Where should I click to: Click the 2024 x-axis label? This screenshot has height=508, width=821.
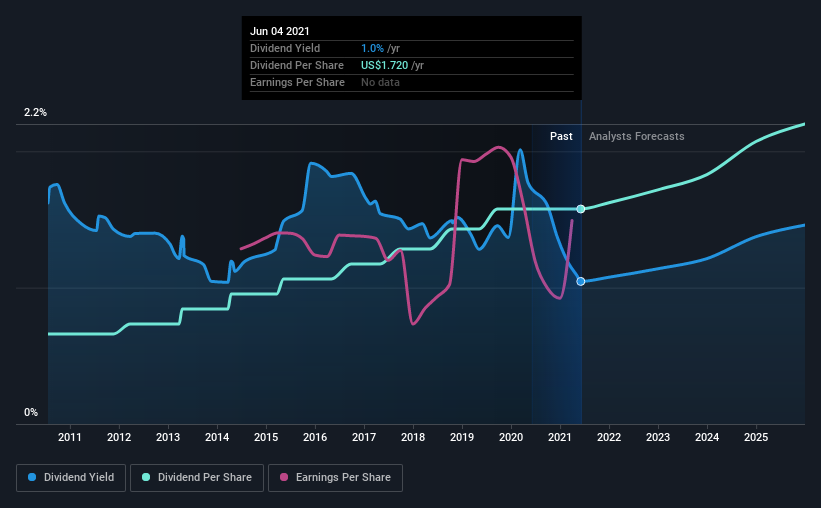[x=707, y=437]
